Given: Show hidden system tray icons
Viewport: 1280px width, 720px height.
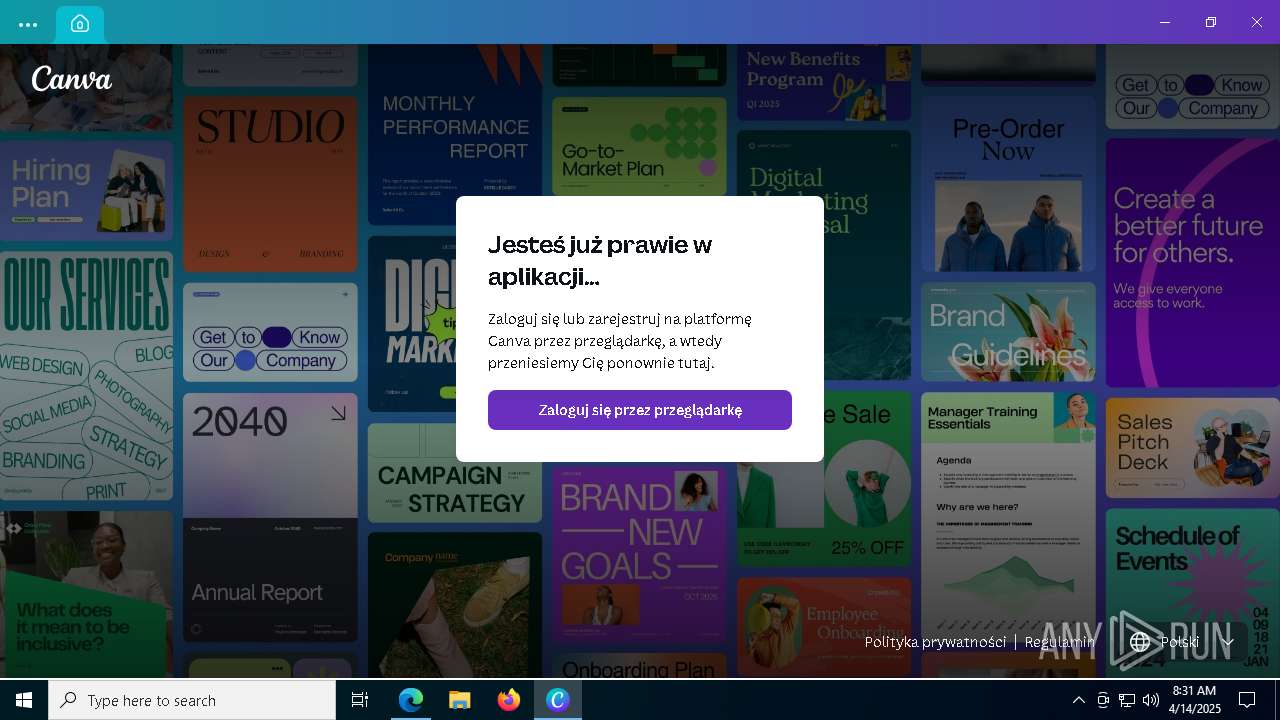Looking at the screenshot, I should click(x=1078, y=700).
